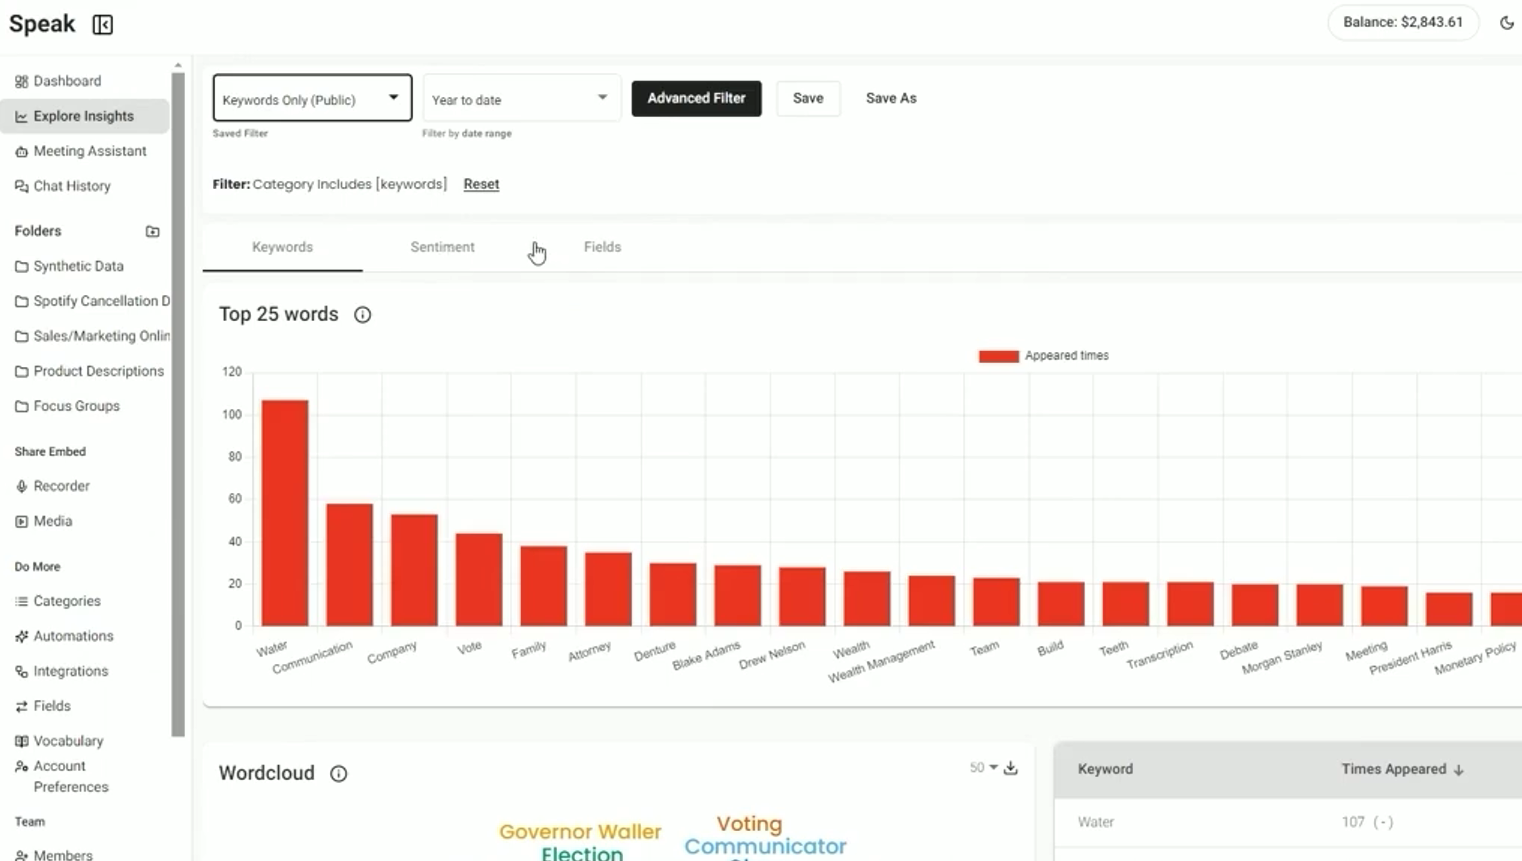Screen dimensions: 1522x861
Task: Click the Integrations icon
Action: coord(21,671)
